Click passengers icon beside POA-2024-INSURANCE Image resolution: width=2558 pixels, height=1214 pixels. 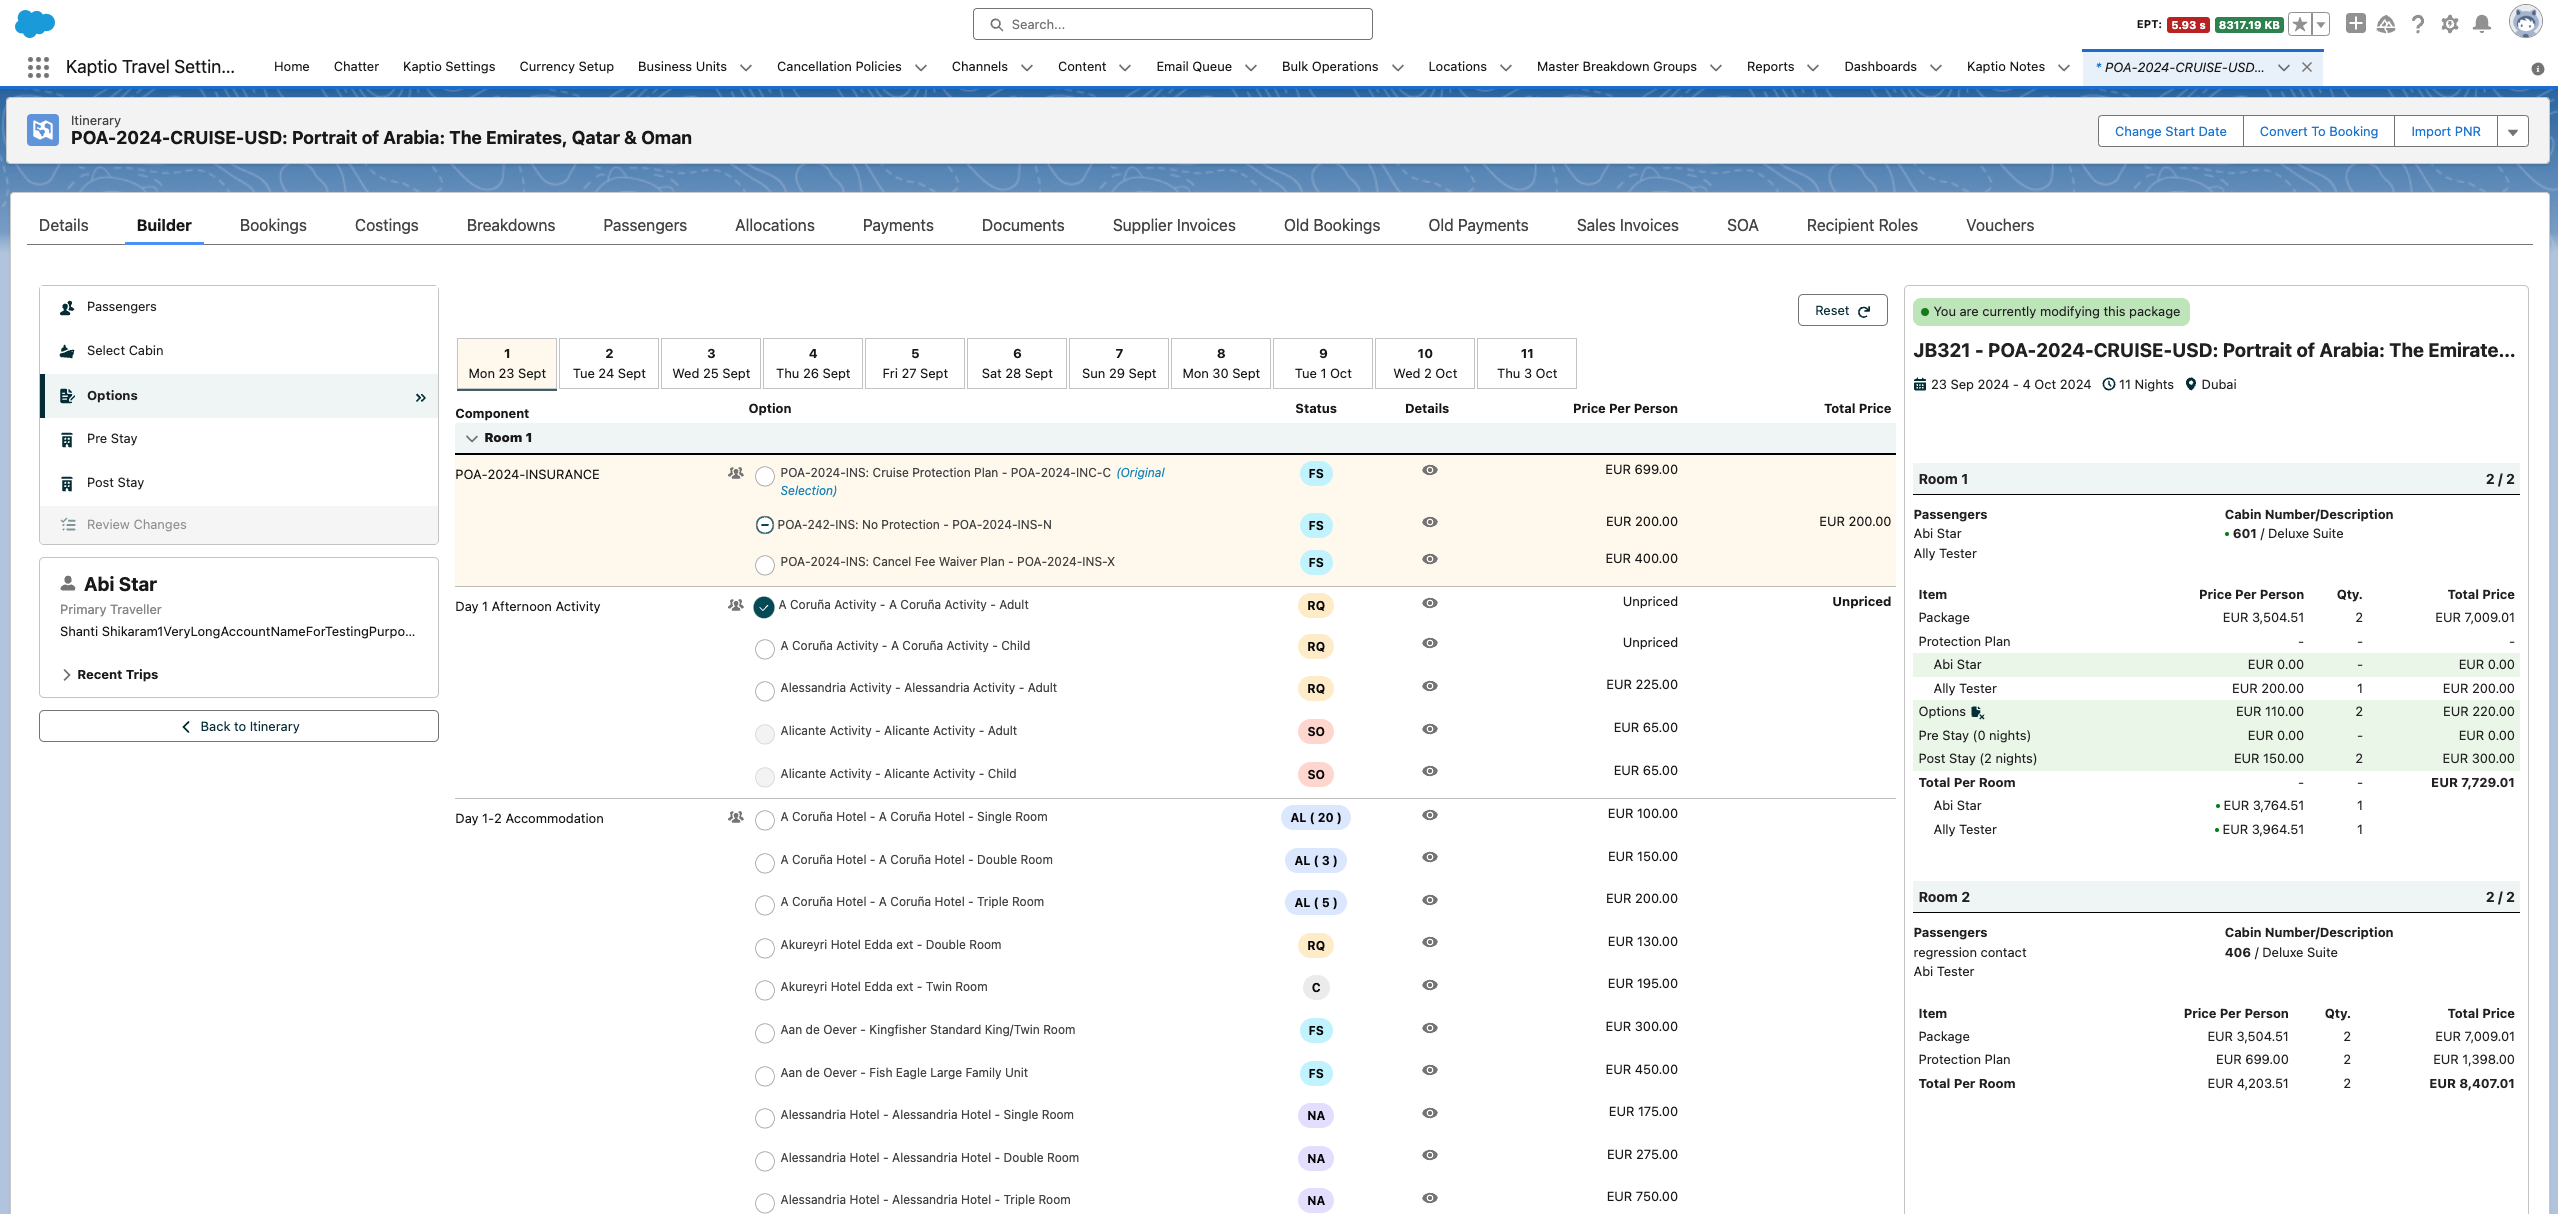pos(735,473)
